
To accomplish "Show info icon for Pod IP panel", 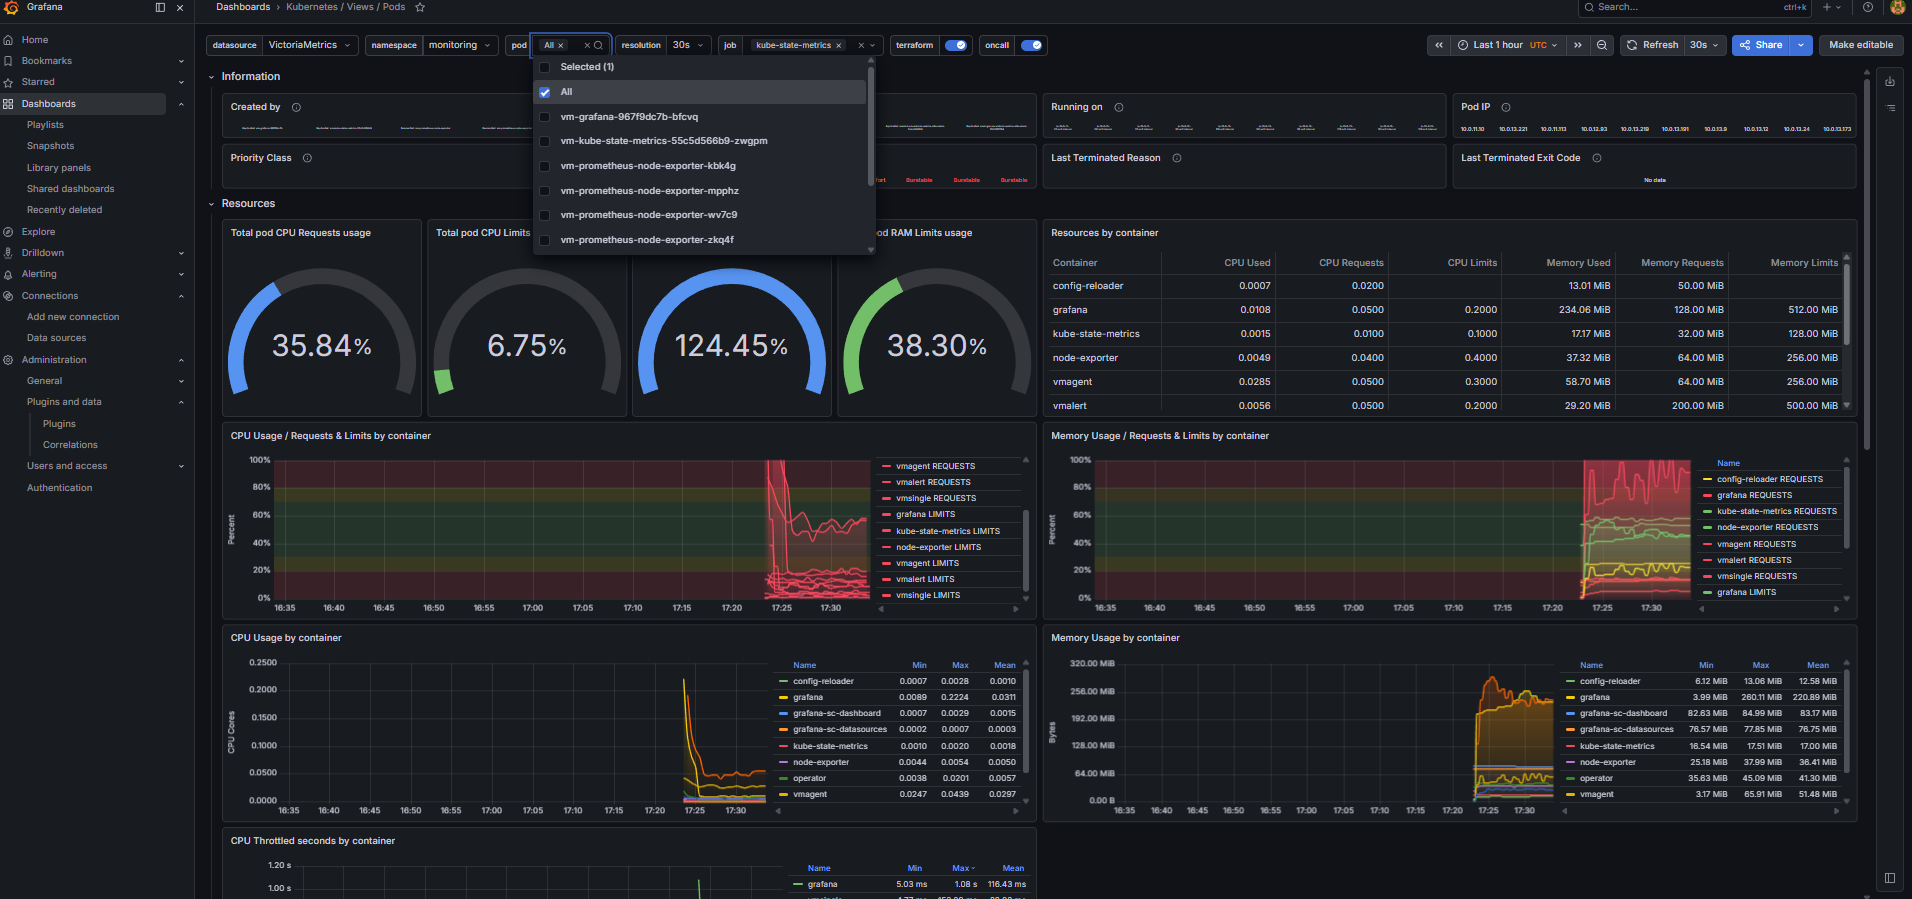I will click(x=1506, y=107).
